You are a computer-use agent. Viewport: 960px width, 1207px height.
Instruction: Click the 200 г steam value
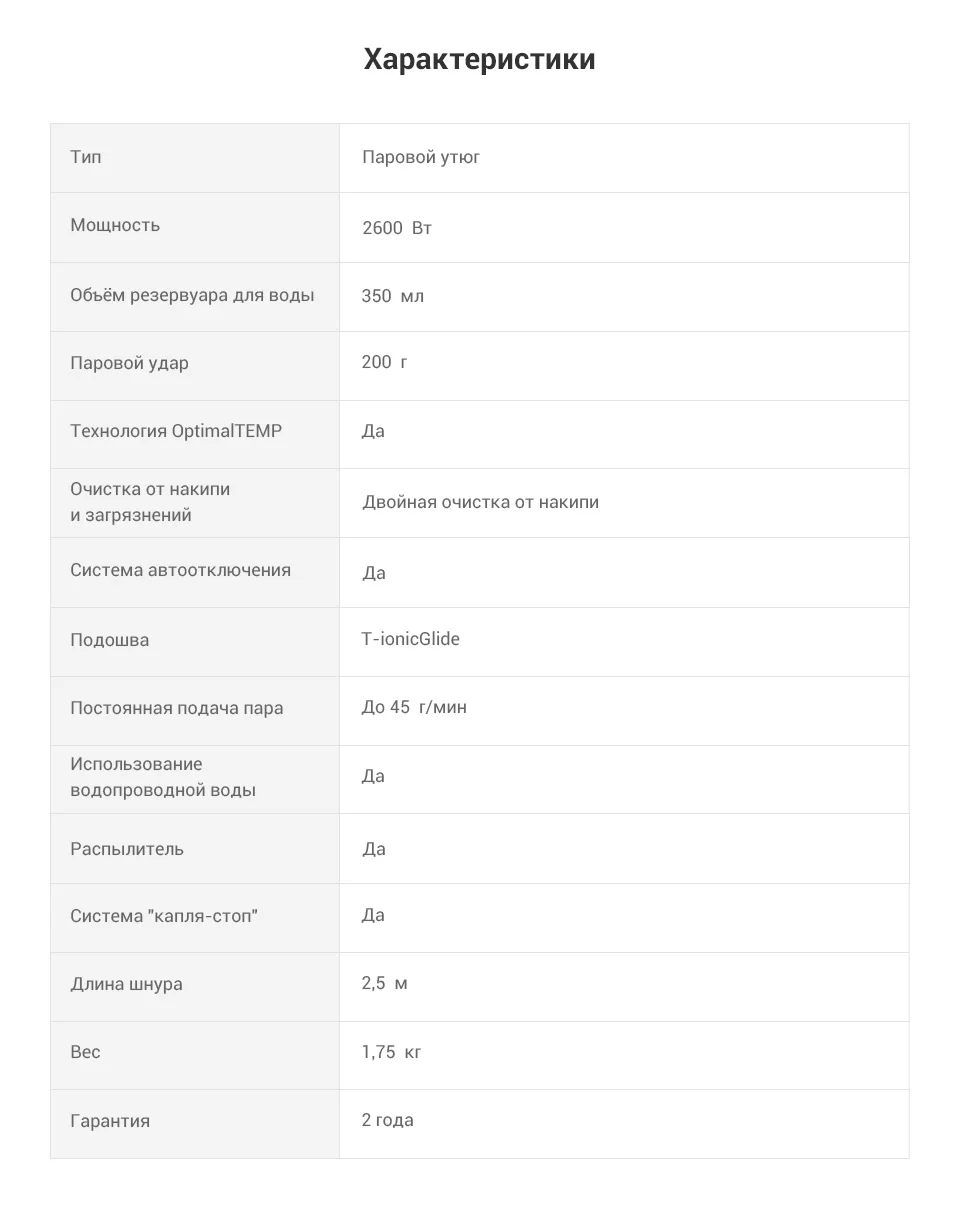click(x=385, y=362)
